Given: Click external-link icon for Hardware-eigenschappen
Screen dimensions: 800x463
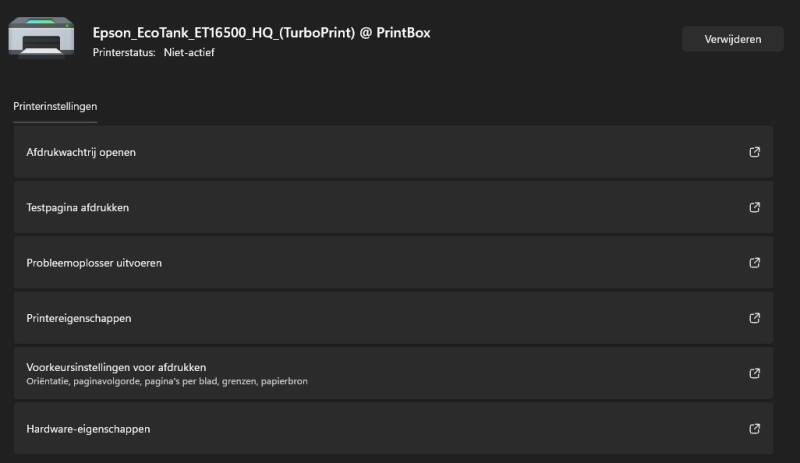Looking at the screenshot, I should coord(754,429).
